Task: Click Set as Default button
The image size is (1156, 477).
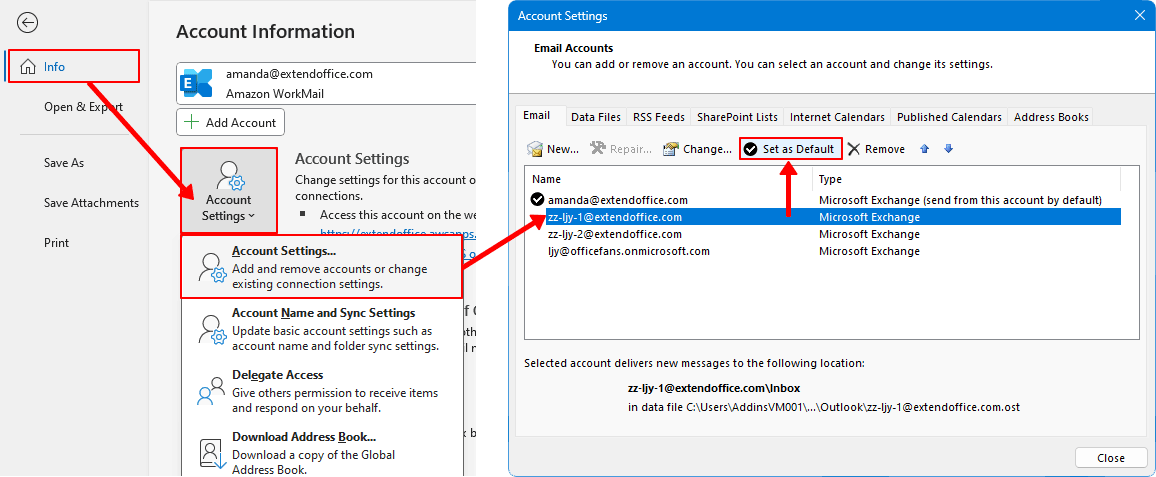Action: click(x=791, y=149)
